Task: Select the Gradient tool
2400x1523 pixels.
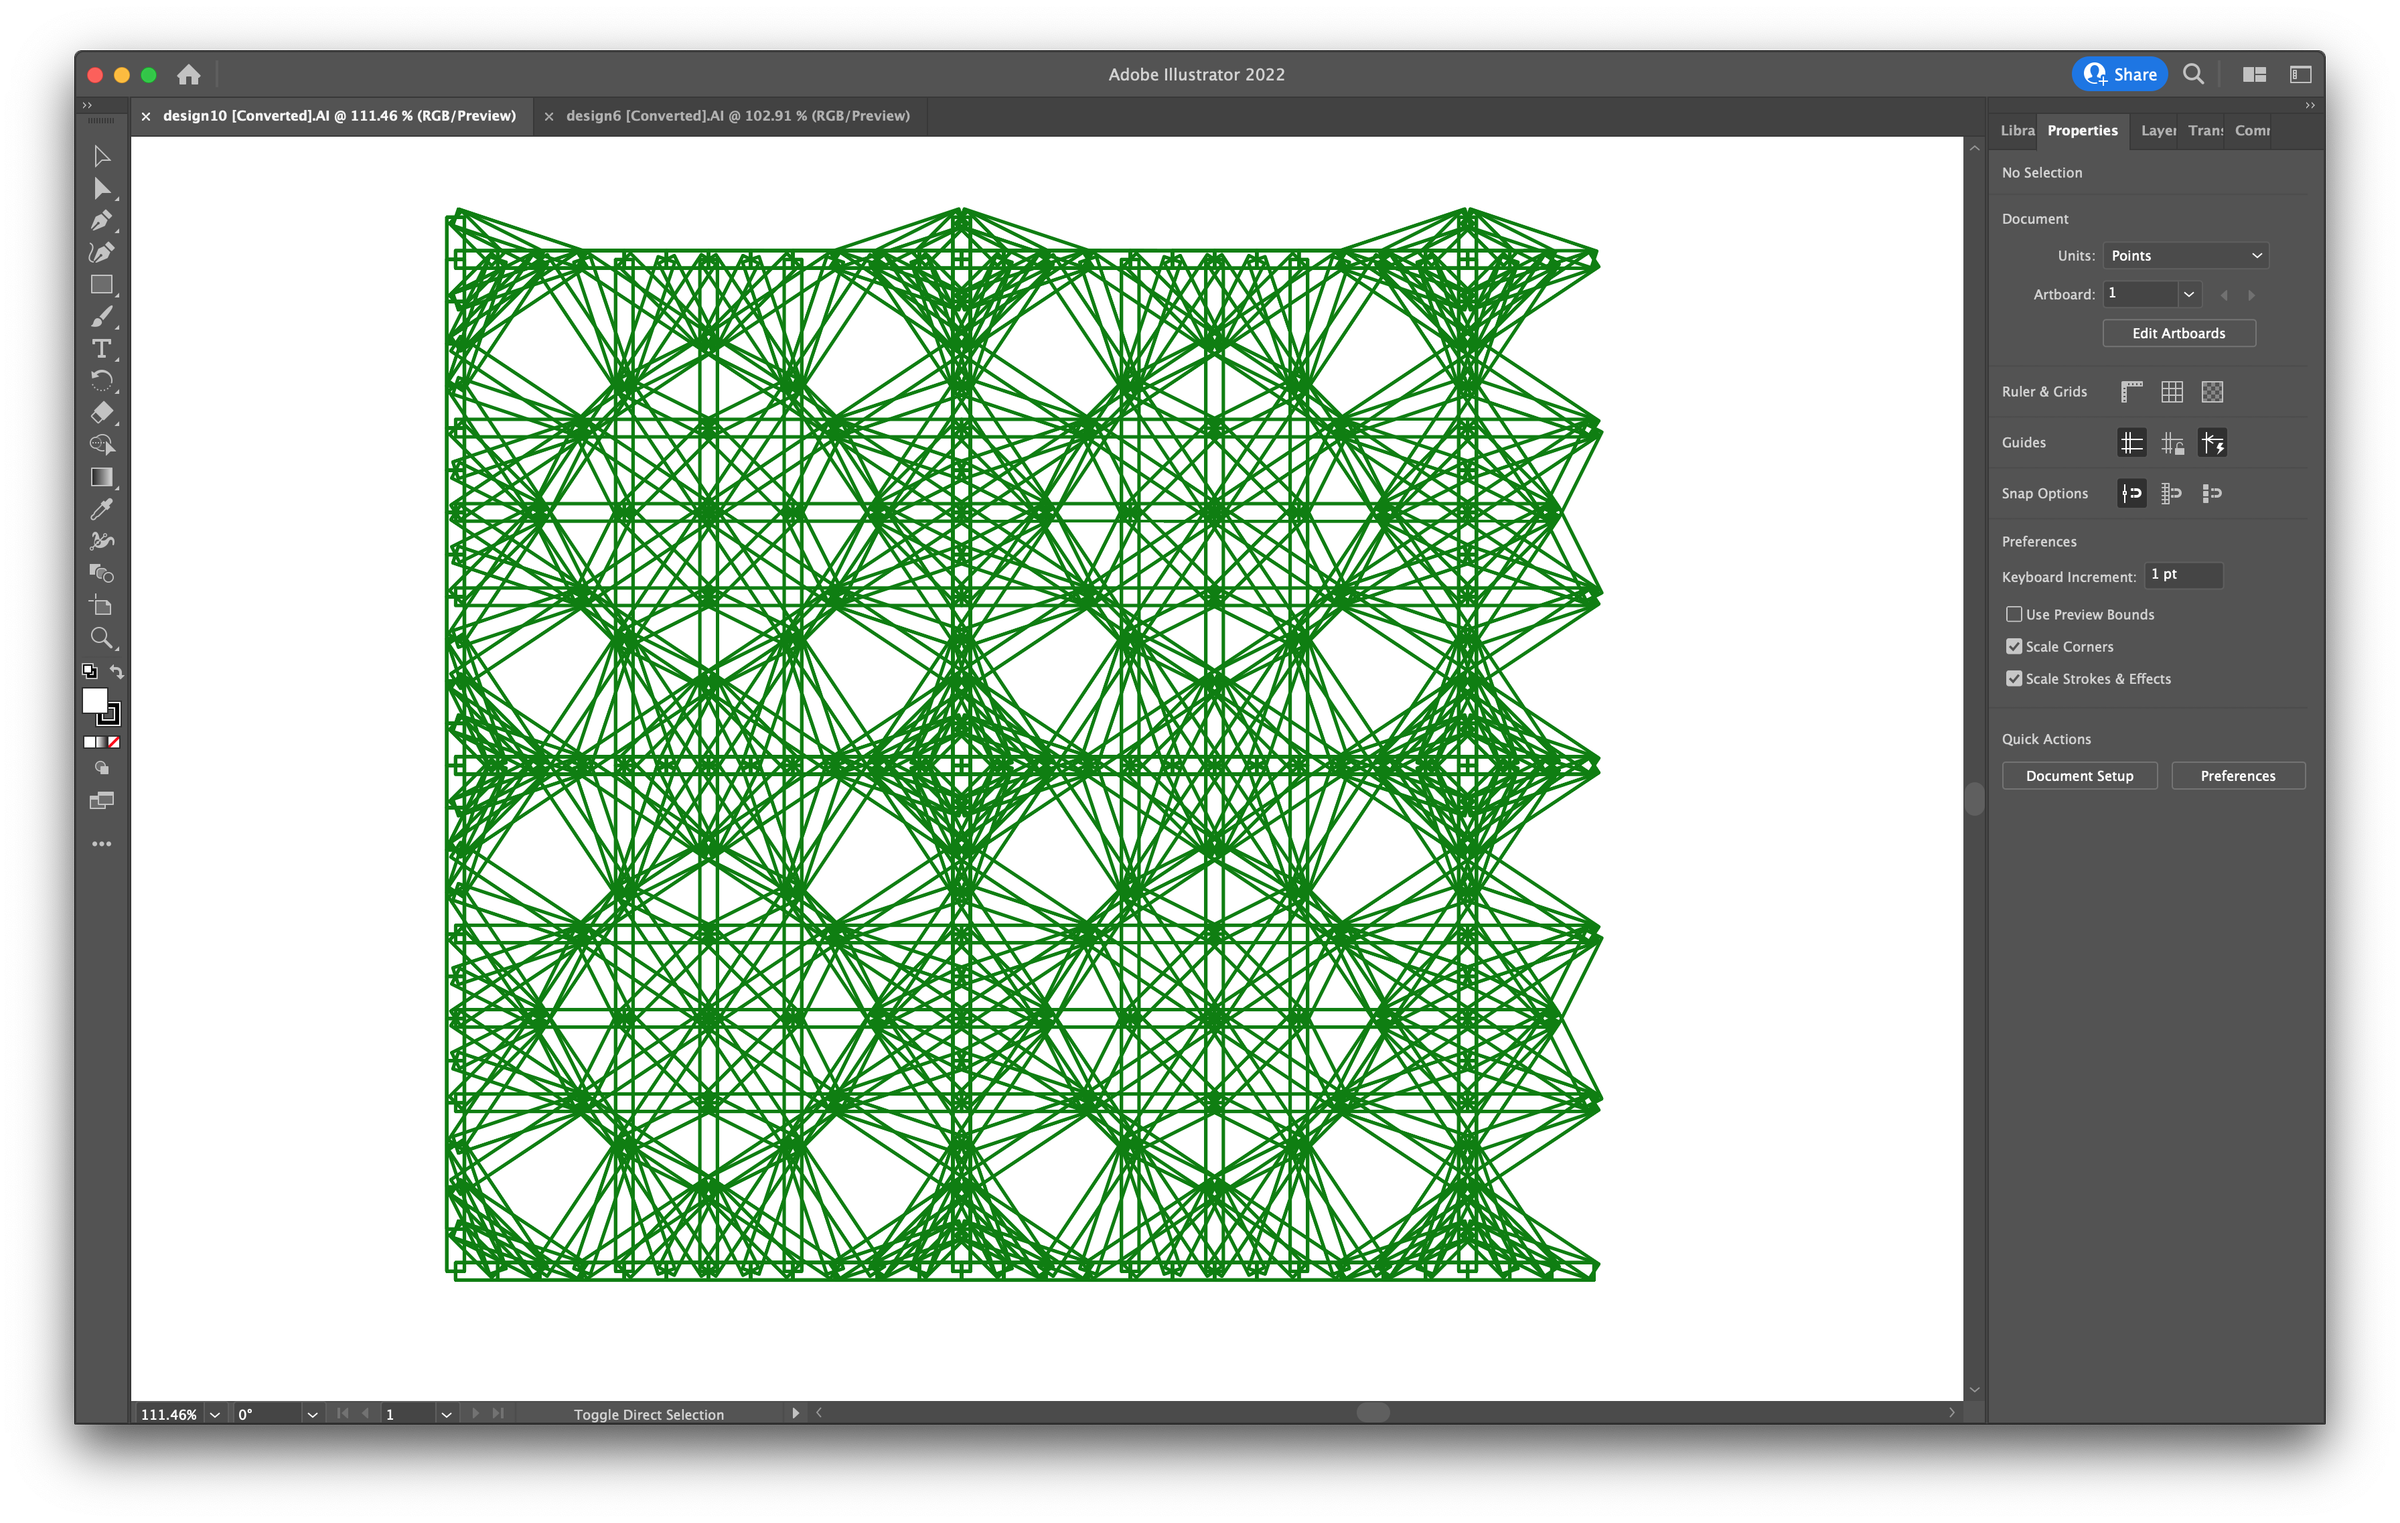Action: [x=103, y=474]
